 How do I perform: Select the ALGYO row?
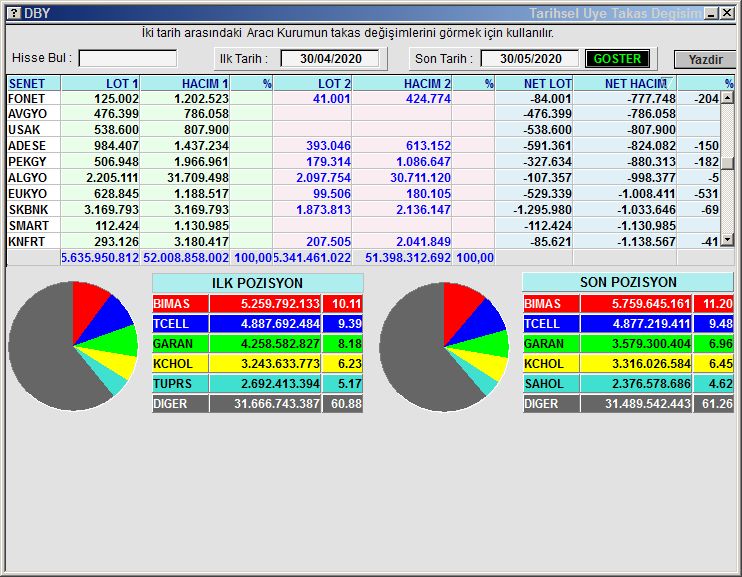tap(363, 178)
